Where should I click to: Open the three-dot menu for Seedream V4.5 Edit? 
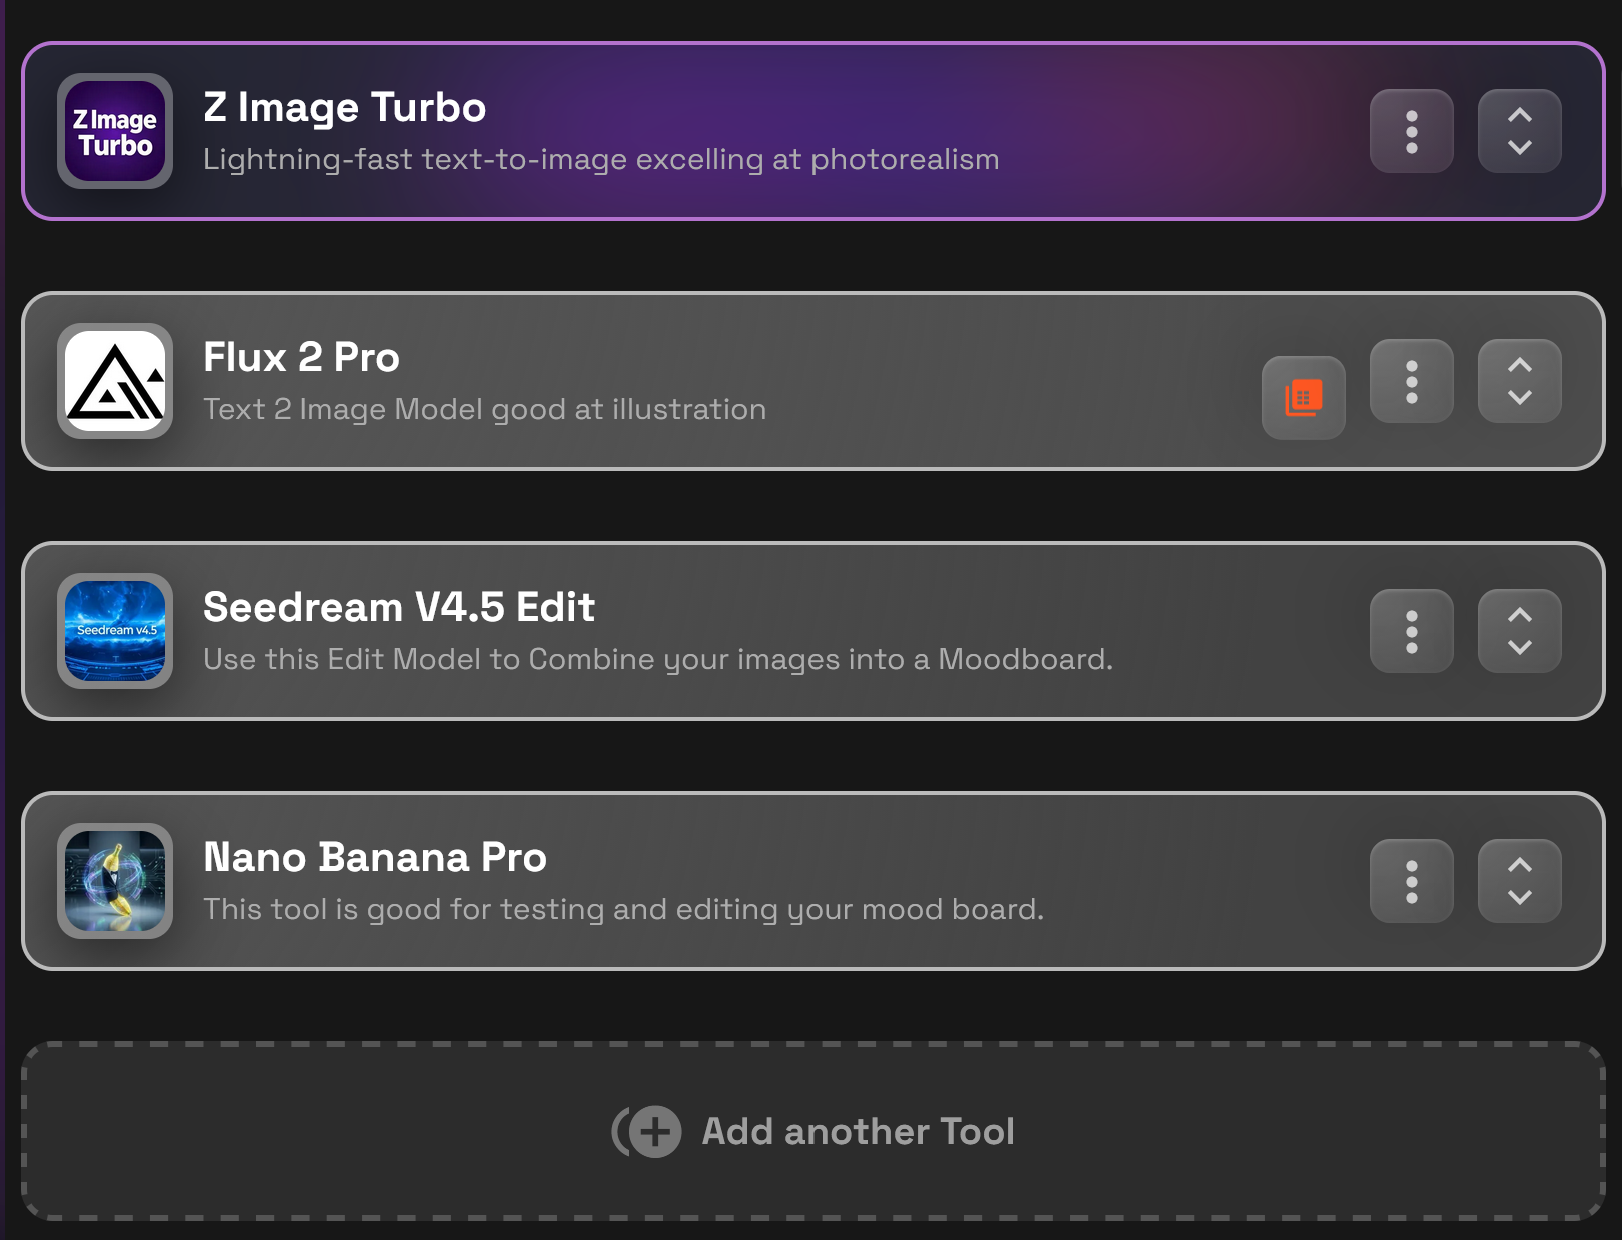[x=1412, y=631]
